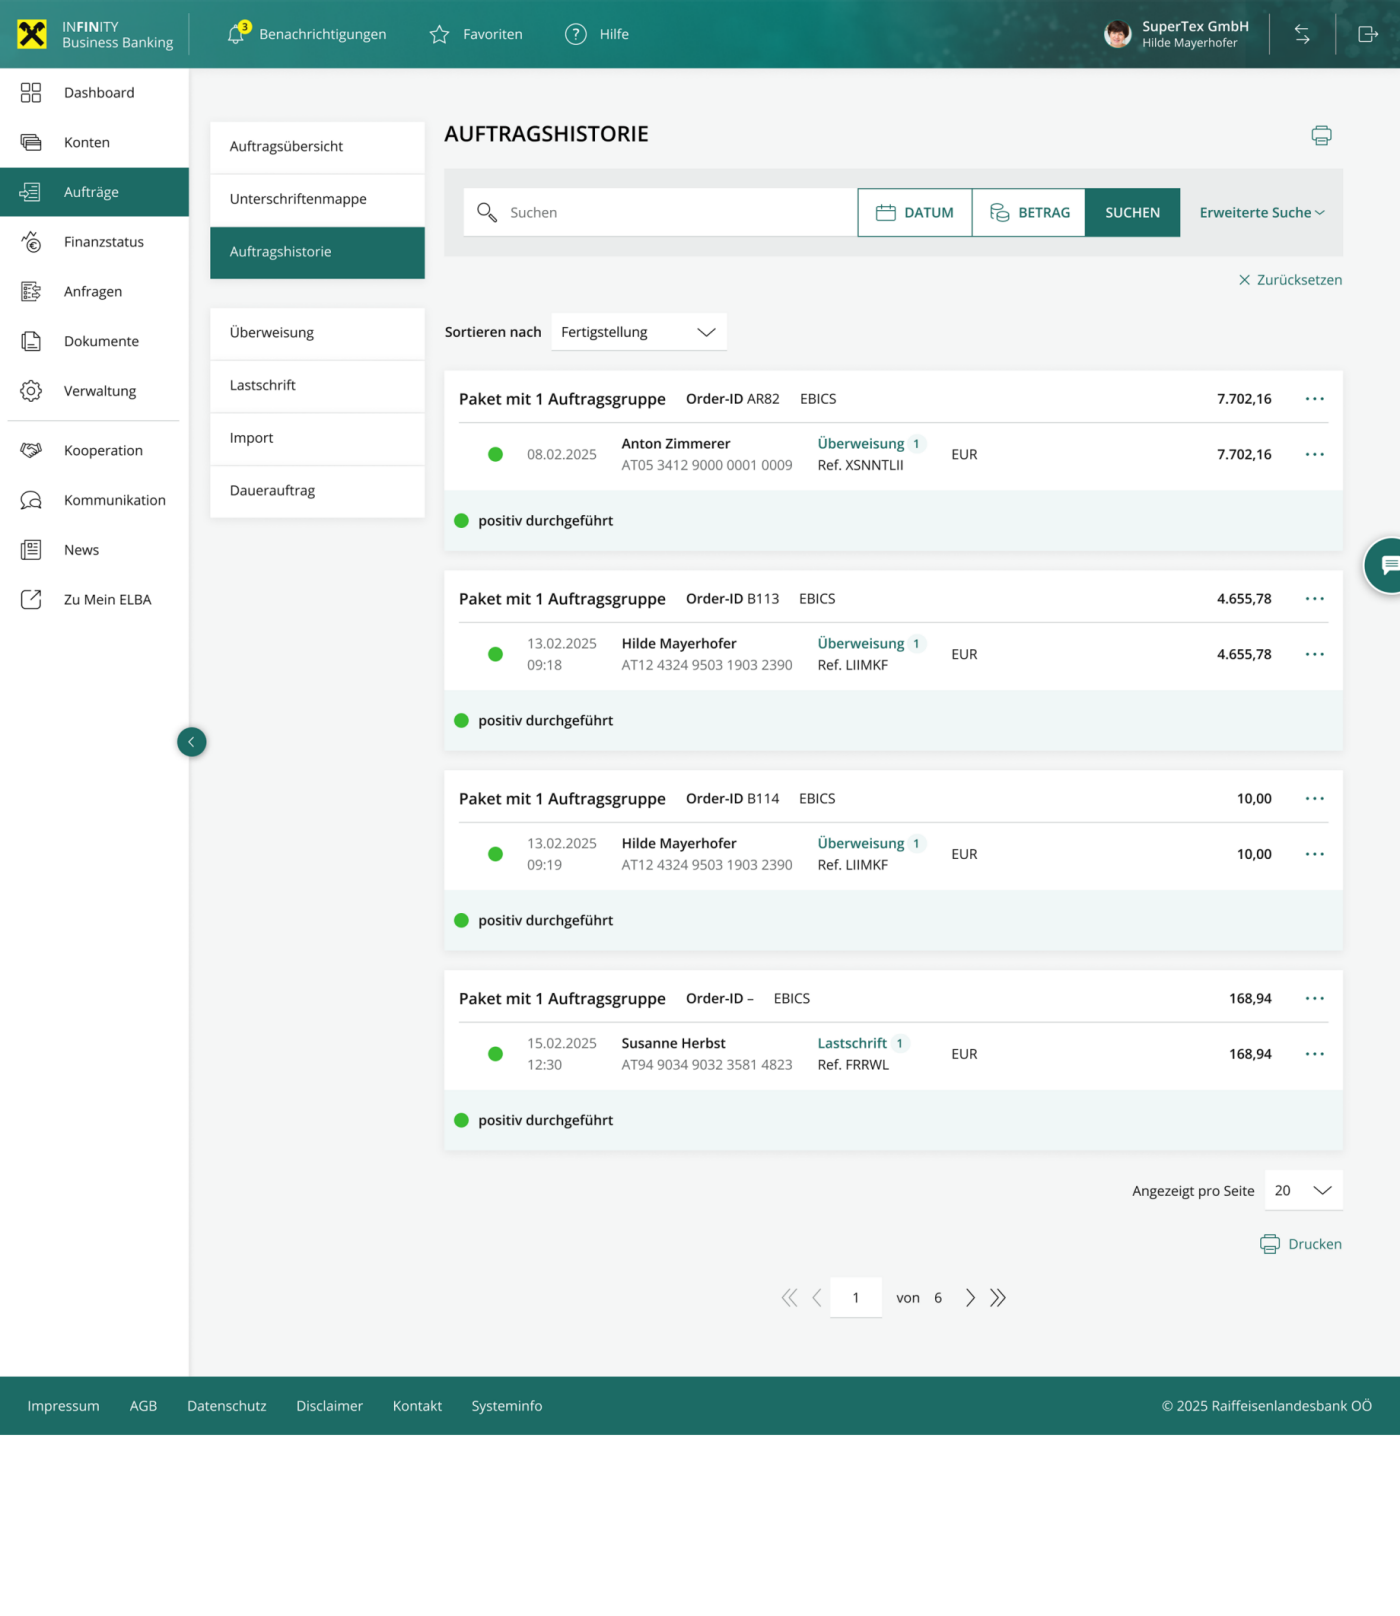Switch to the Unterschriftenmappe tab
The height and width of the screenshot is (1616, 1400).
coord(298,199)
